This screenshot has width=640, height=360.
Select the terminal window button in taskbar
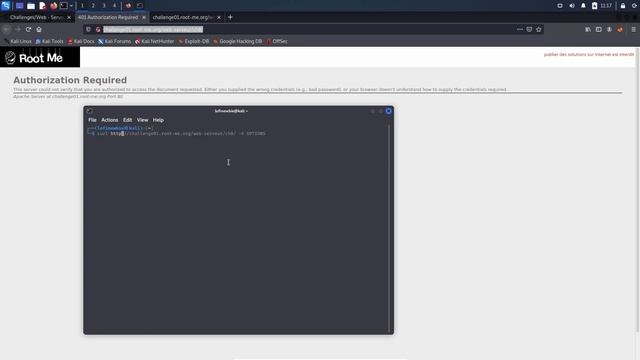click(x=140, y=6)
